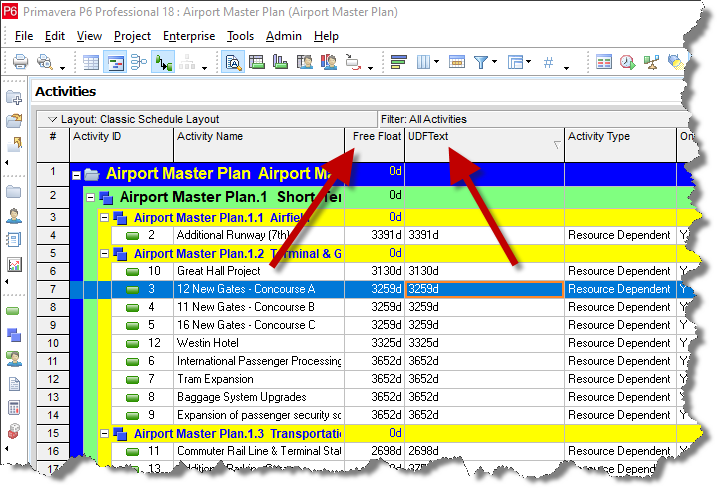Show Activity Usage Profile icon
This screenshot has height=488, width=717.
click(x=280, y=62)
